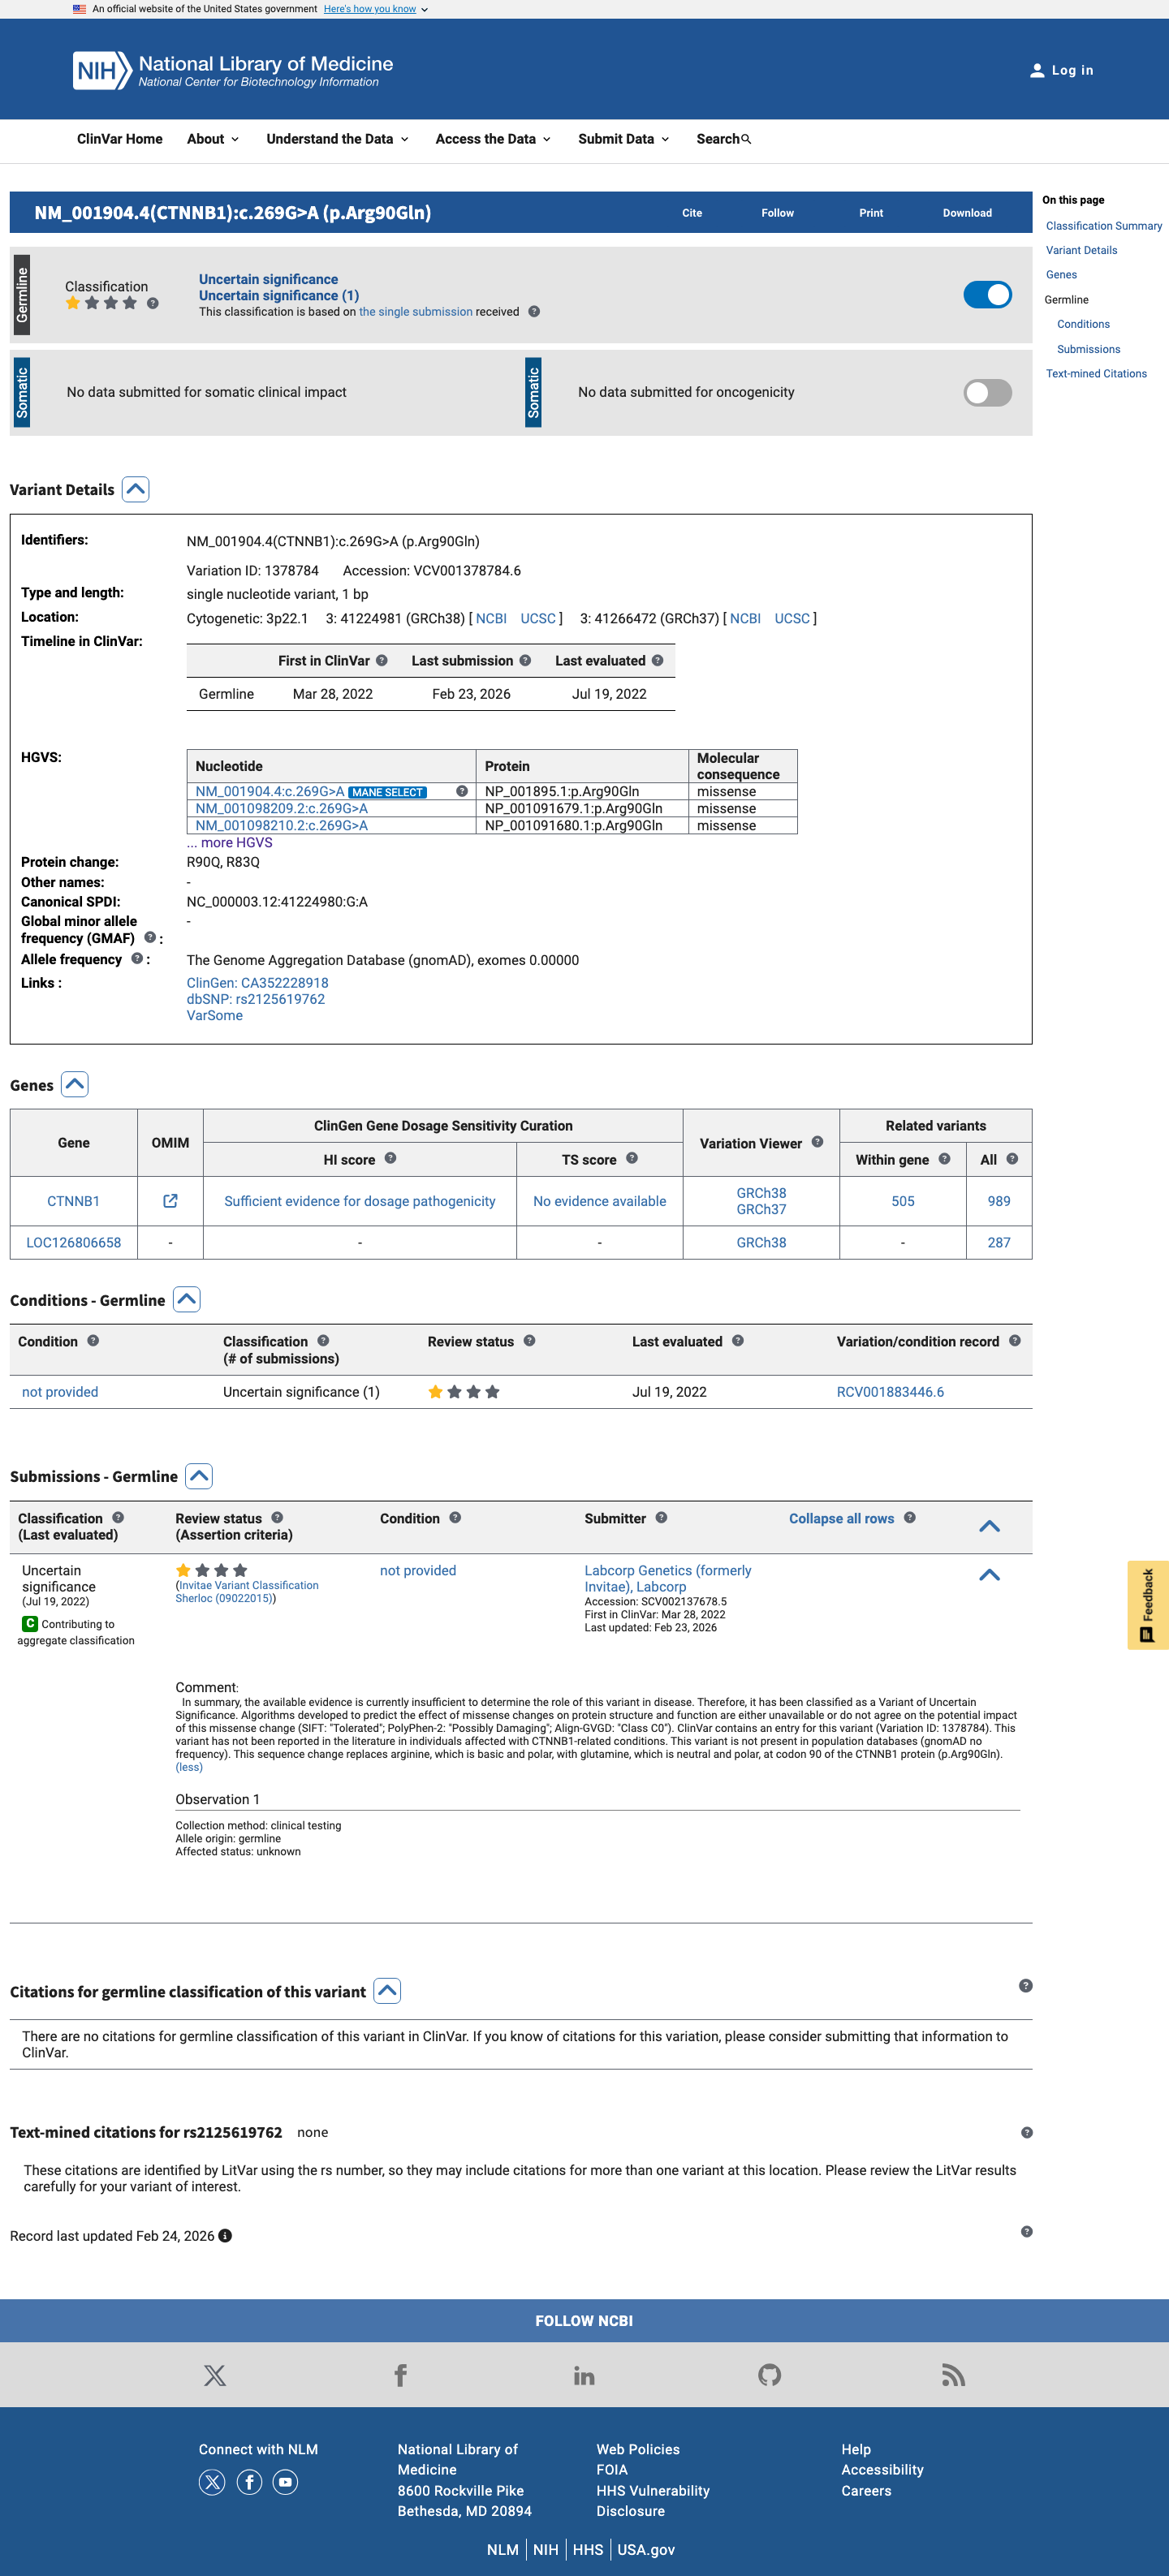Click help icon beside Variation Viewer

(817, 1142)
